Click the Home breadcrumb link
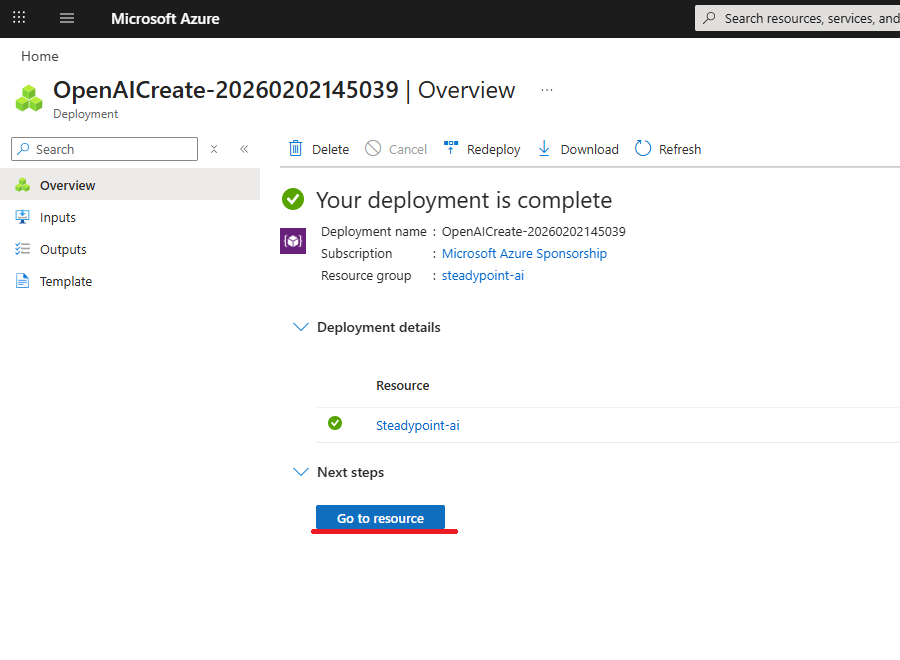This screenshot has height=660, width=900. [40, 56]
